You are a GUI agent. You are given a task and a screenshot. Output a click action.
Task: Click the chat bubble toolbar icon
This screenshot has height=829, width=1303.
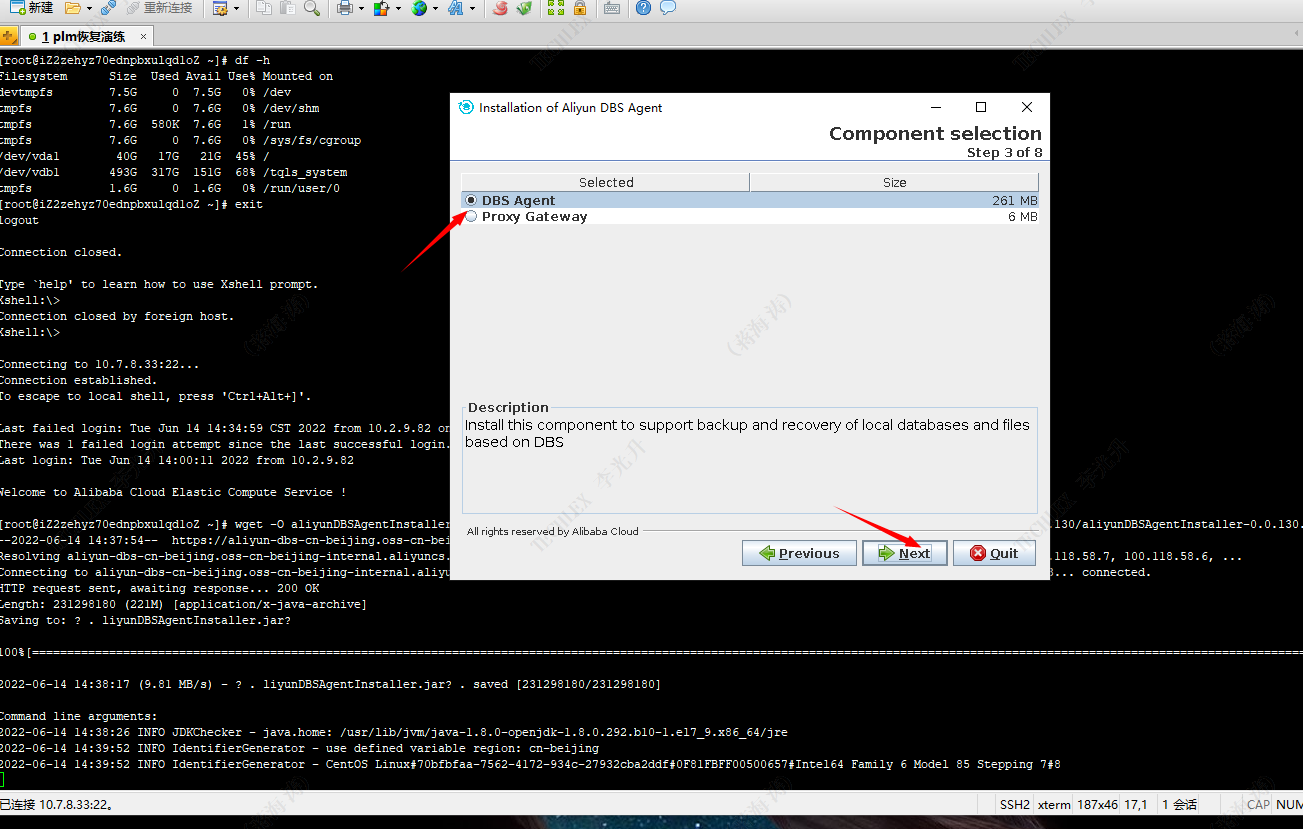[667, 8]
